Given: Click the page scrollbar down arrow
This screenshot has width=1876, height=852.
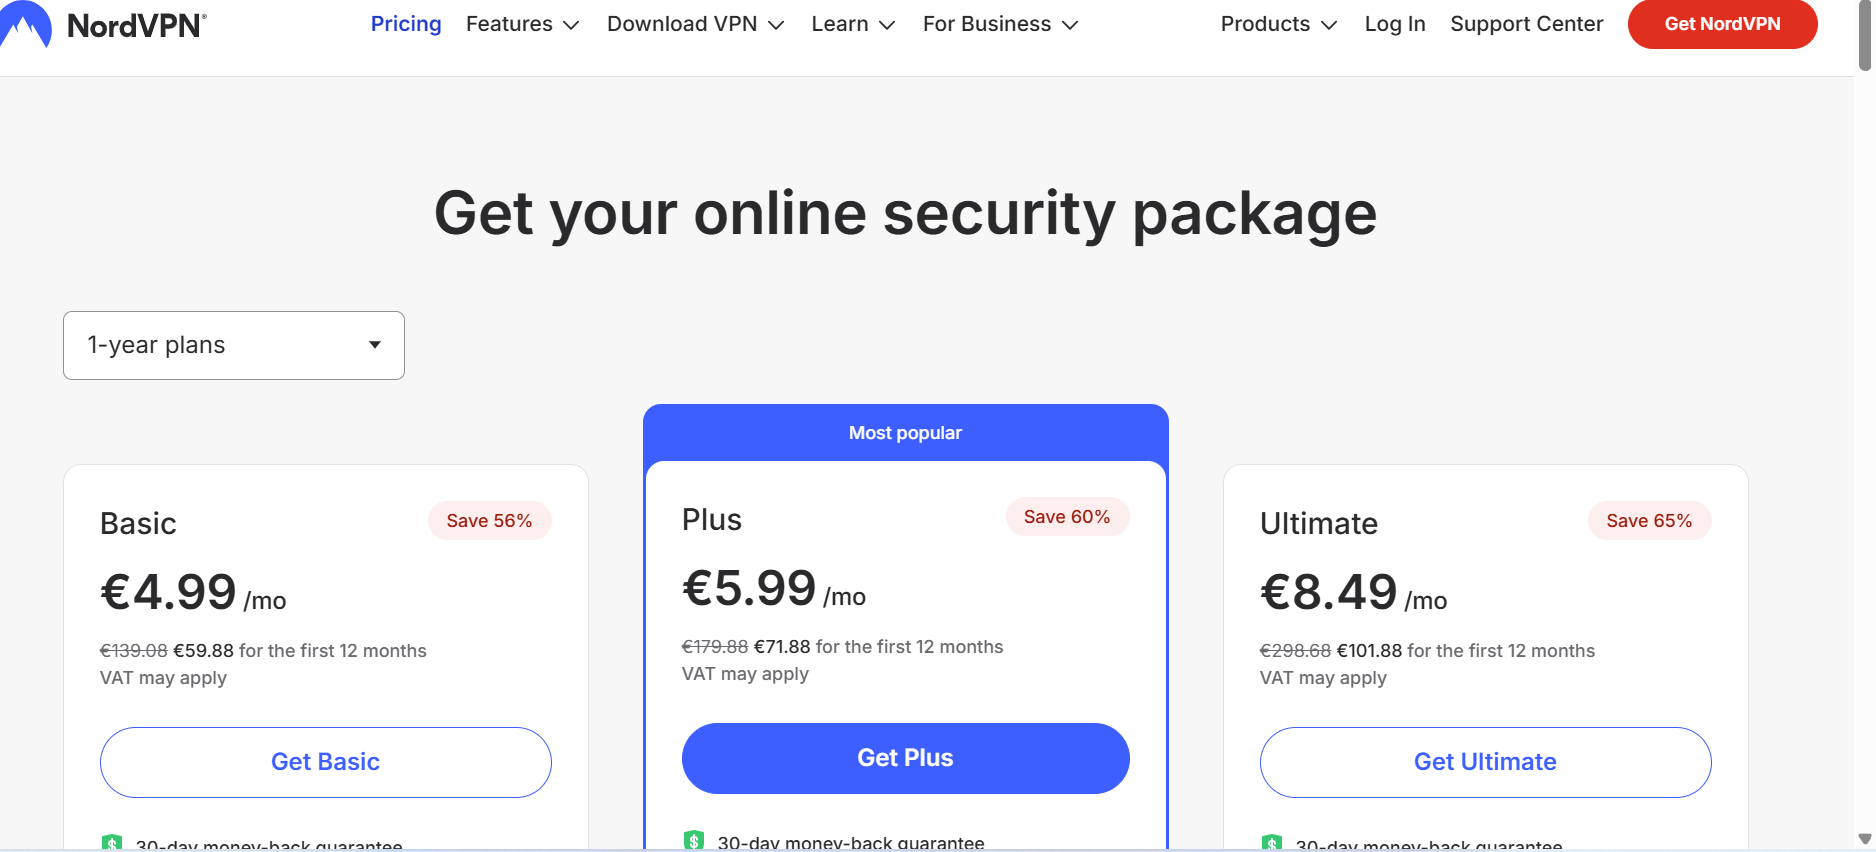Looking at the screenshot, I should click(x=1864, y=839).
